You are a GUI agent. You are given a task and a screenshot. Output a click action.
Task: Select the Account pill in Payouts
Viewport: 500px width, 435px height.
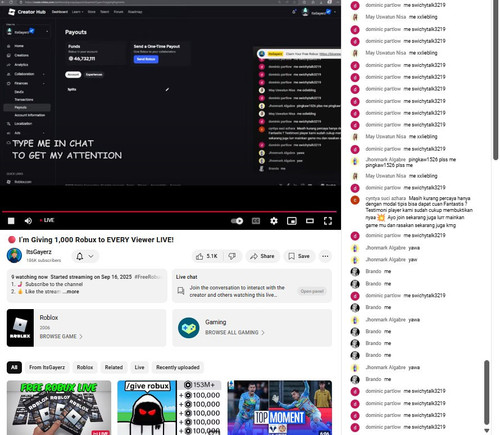pyautogui.click(x=73, y=74)
